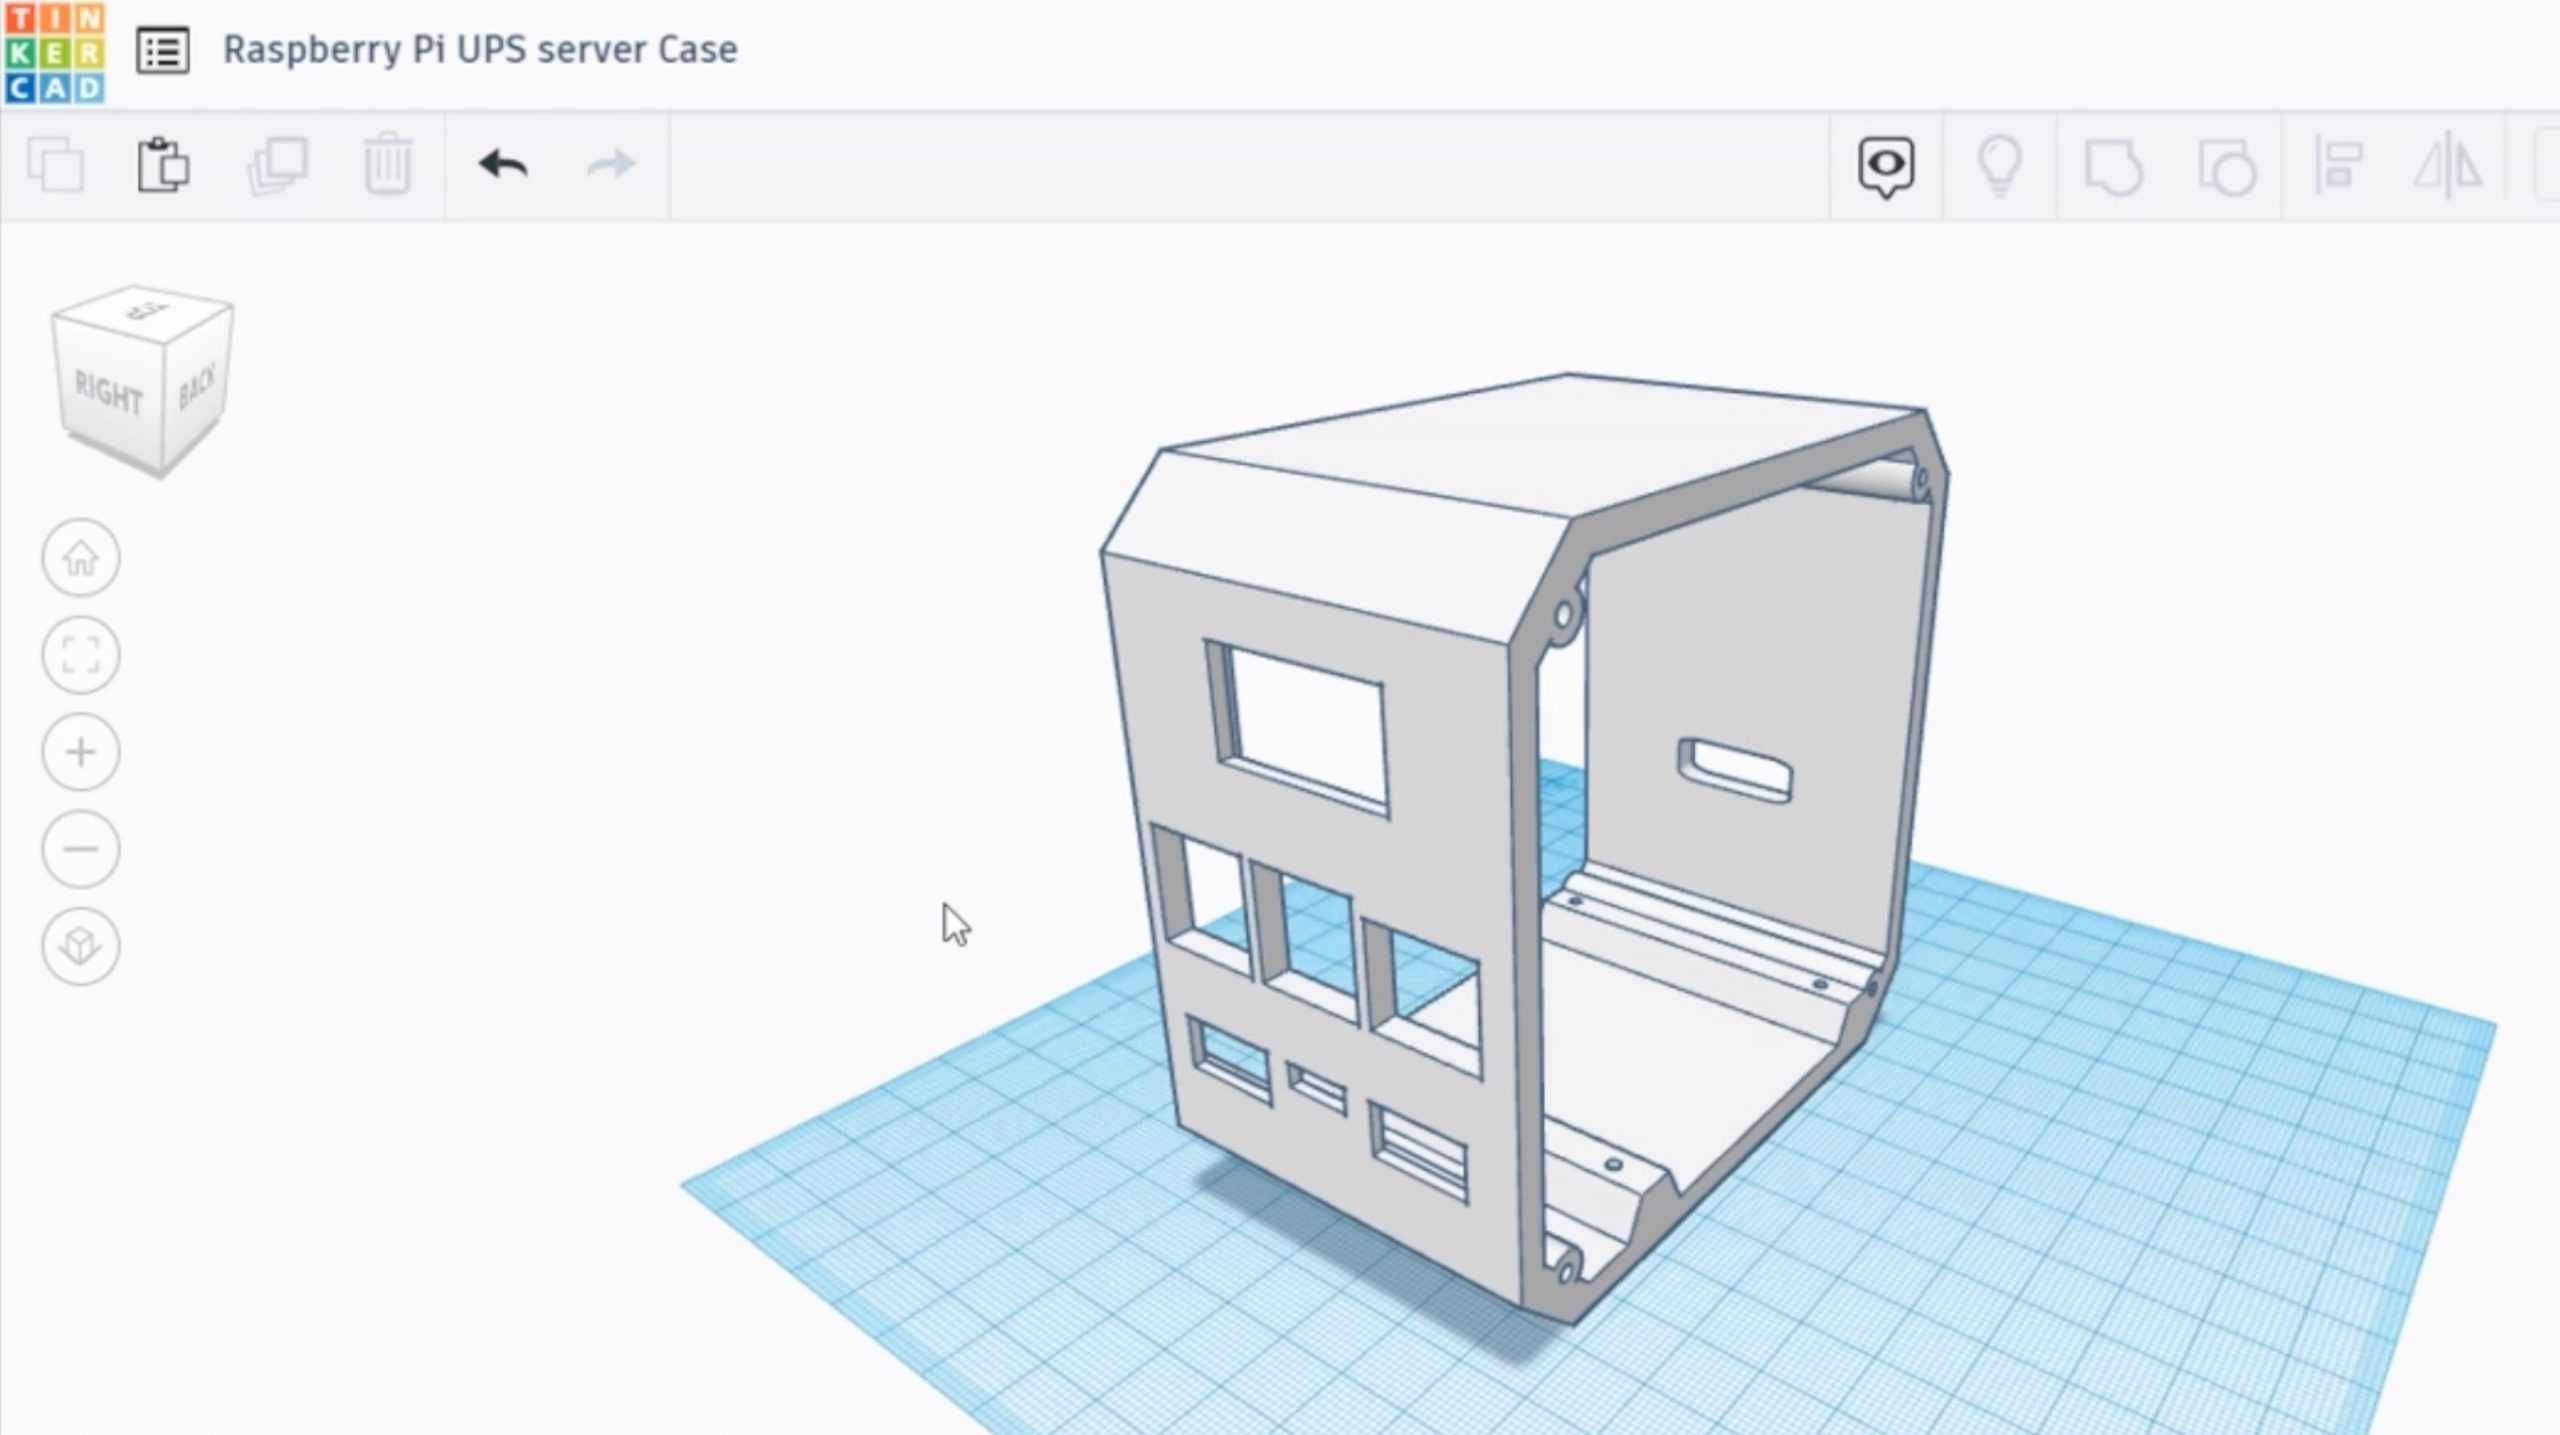Click the Copy toolbar icon
The width and height of the screenshot is (2560, 1435).
[55, 165]
